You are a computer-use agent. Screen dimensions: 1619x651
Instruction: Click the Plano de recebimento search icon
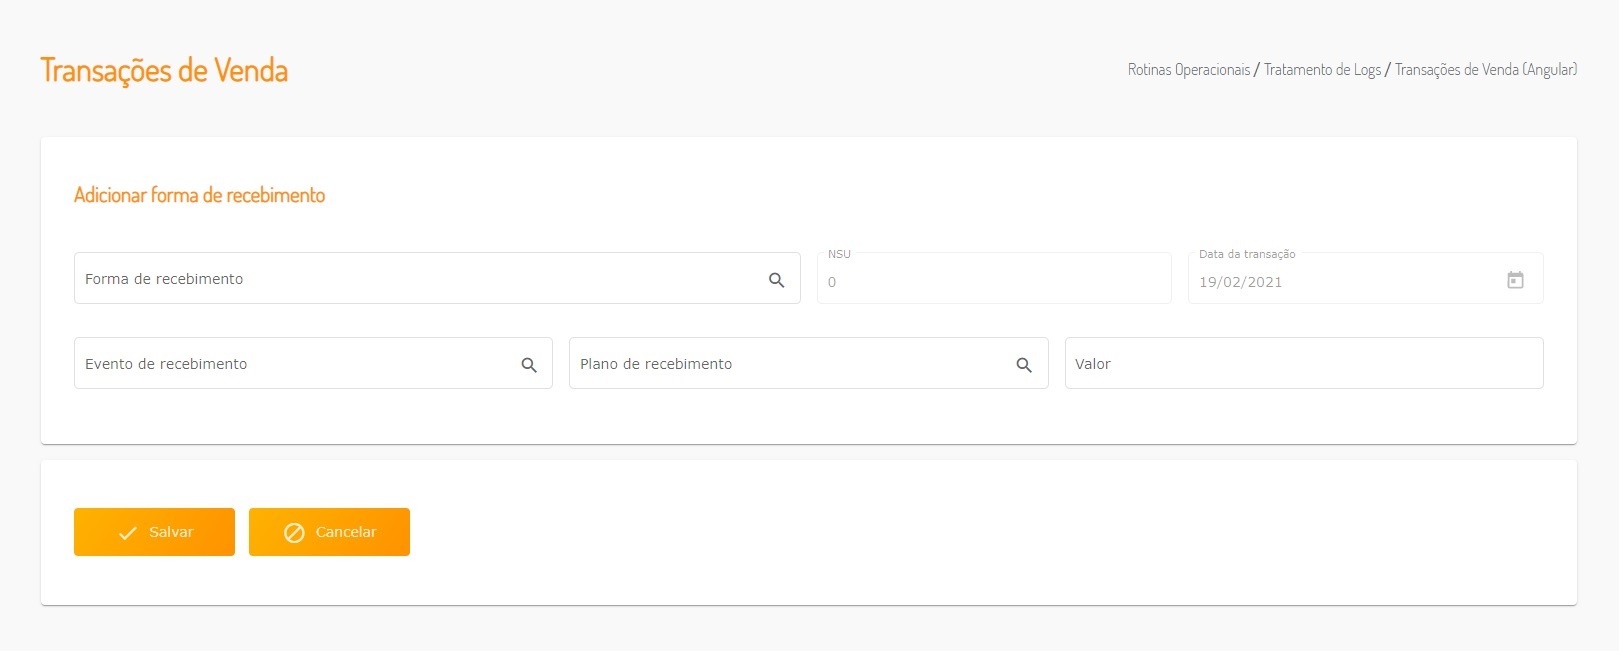[x=1024, y=365]
